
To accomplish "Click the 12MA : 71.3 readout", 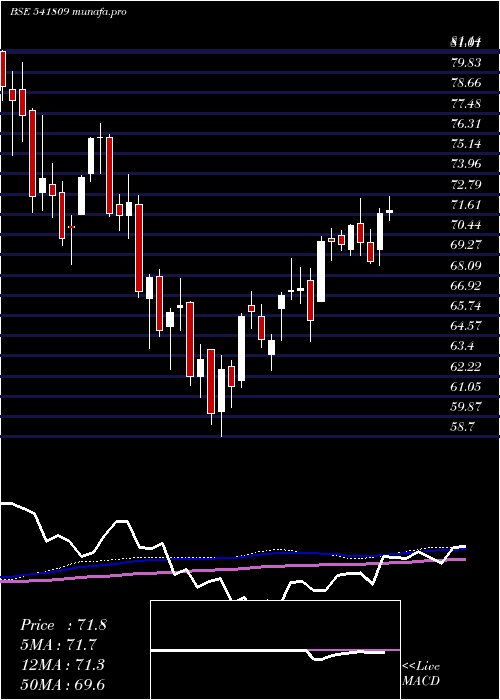I will [x=62, y=665].
